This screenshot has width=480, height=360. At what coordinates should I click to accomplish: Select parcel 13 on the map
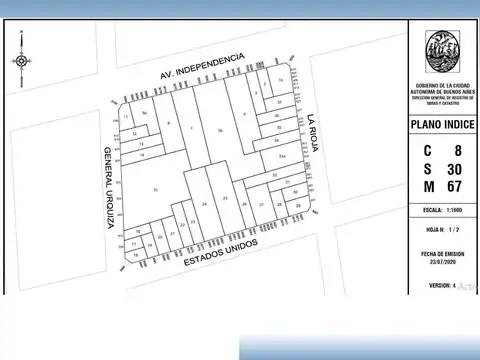[x=141, y=144]
